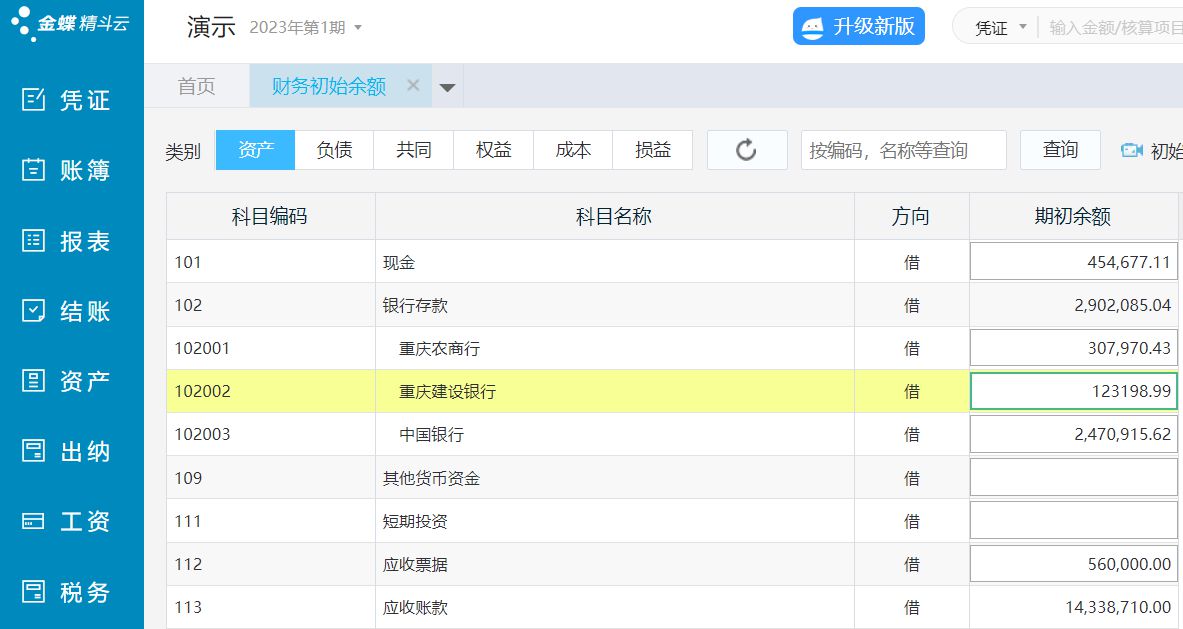
Task: Click the account name 短期投资
Action: [415, 521]
